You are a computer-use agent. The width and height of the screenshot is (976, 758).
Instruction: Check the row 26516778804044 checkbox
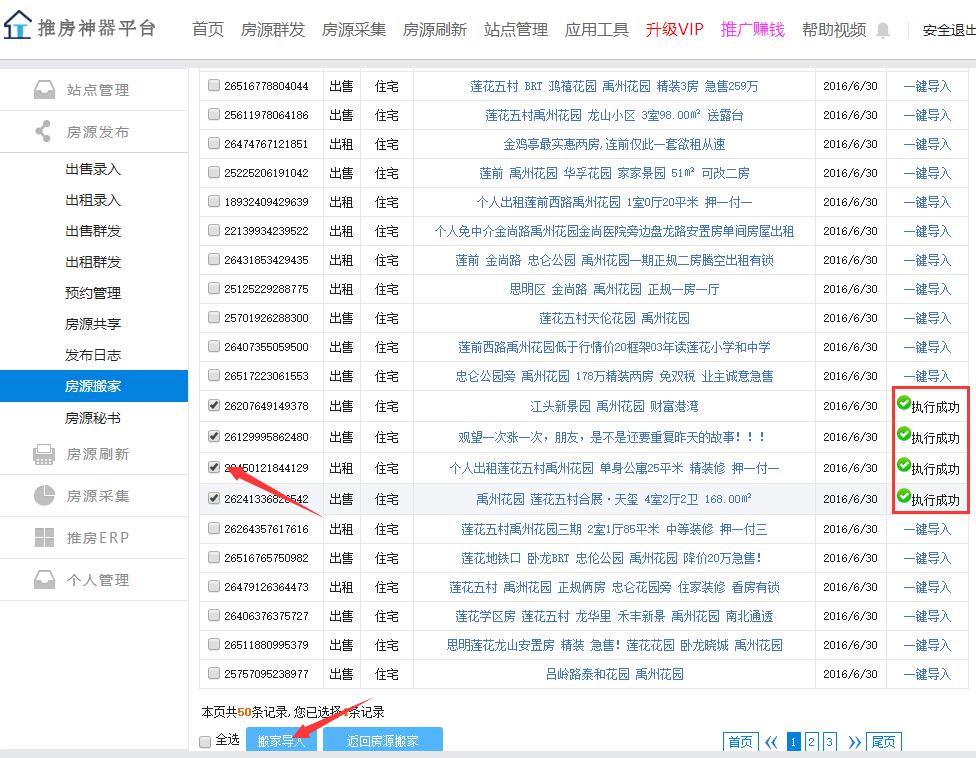(214, 86)
